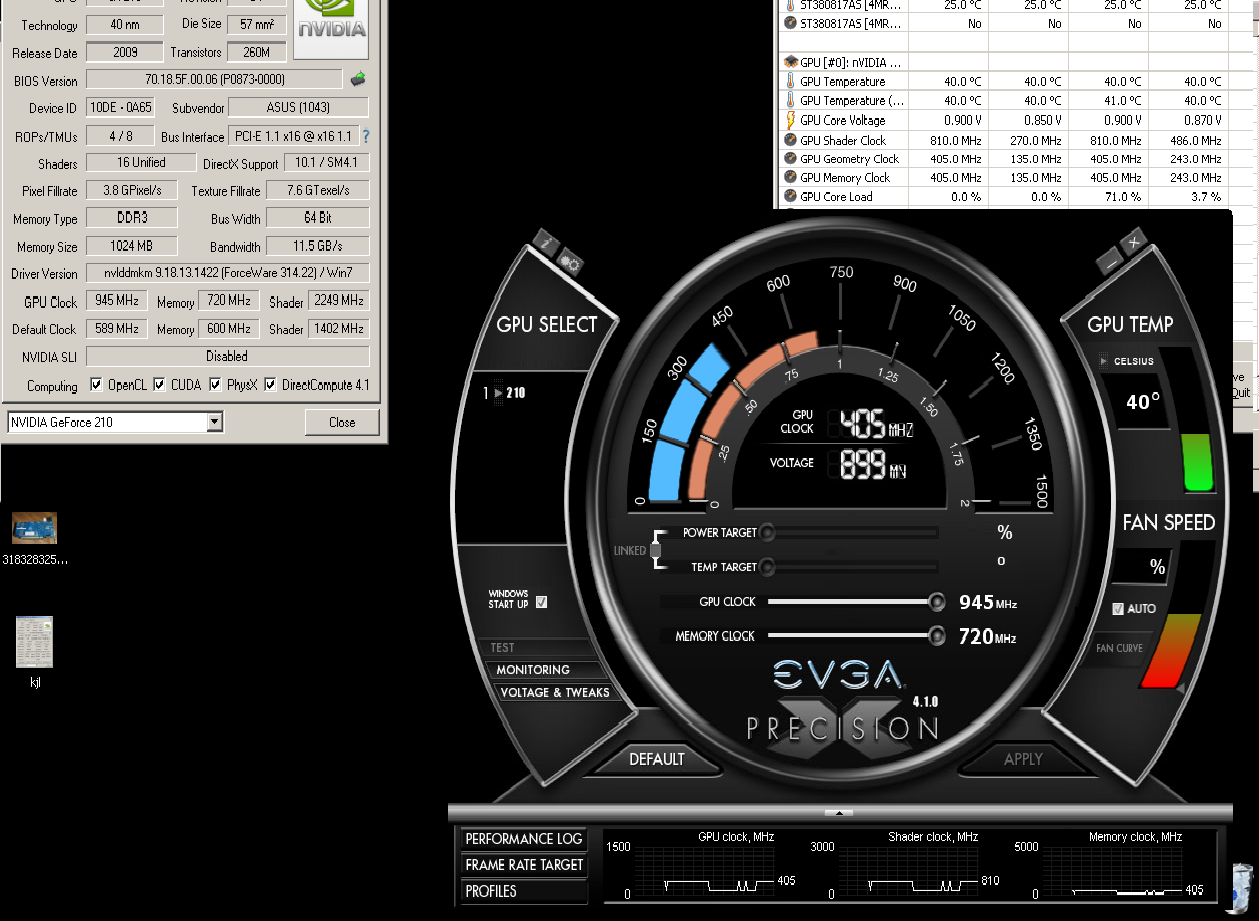Select the kjl desktop icon
Image resolution: width=1259 pixels, height=921 pixels.
(x=35, y=652)
